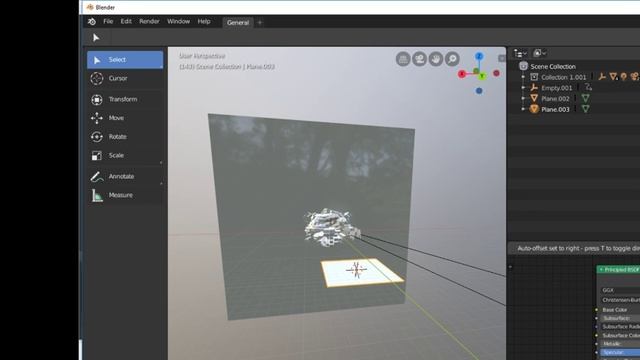Add a workspace with the plus button

coord(260,23)
